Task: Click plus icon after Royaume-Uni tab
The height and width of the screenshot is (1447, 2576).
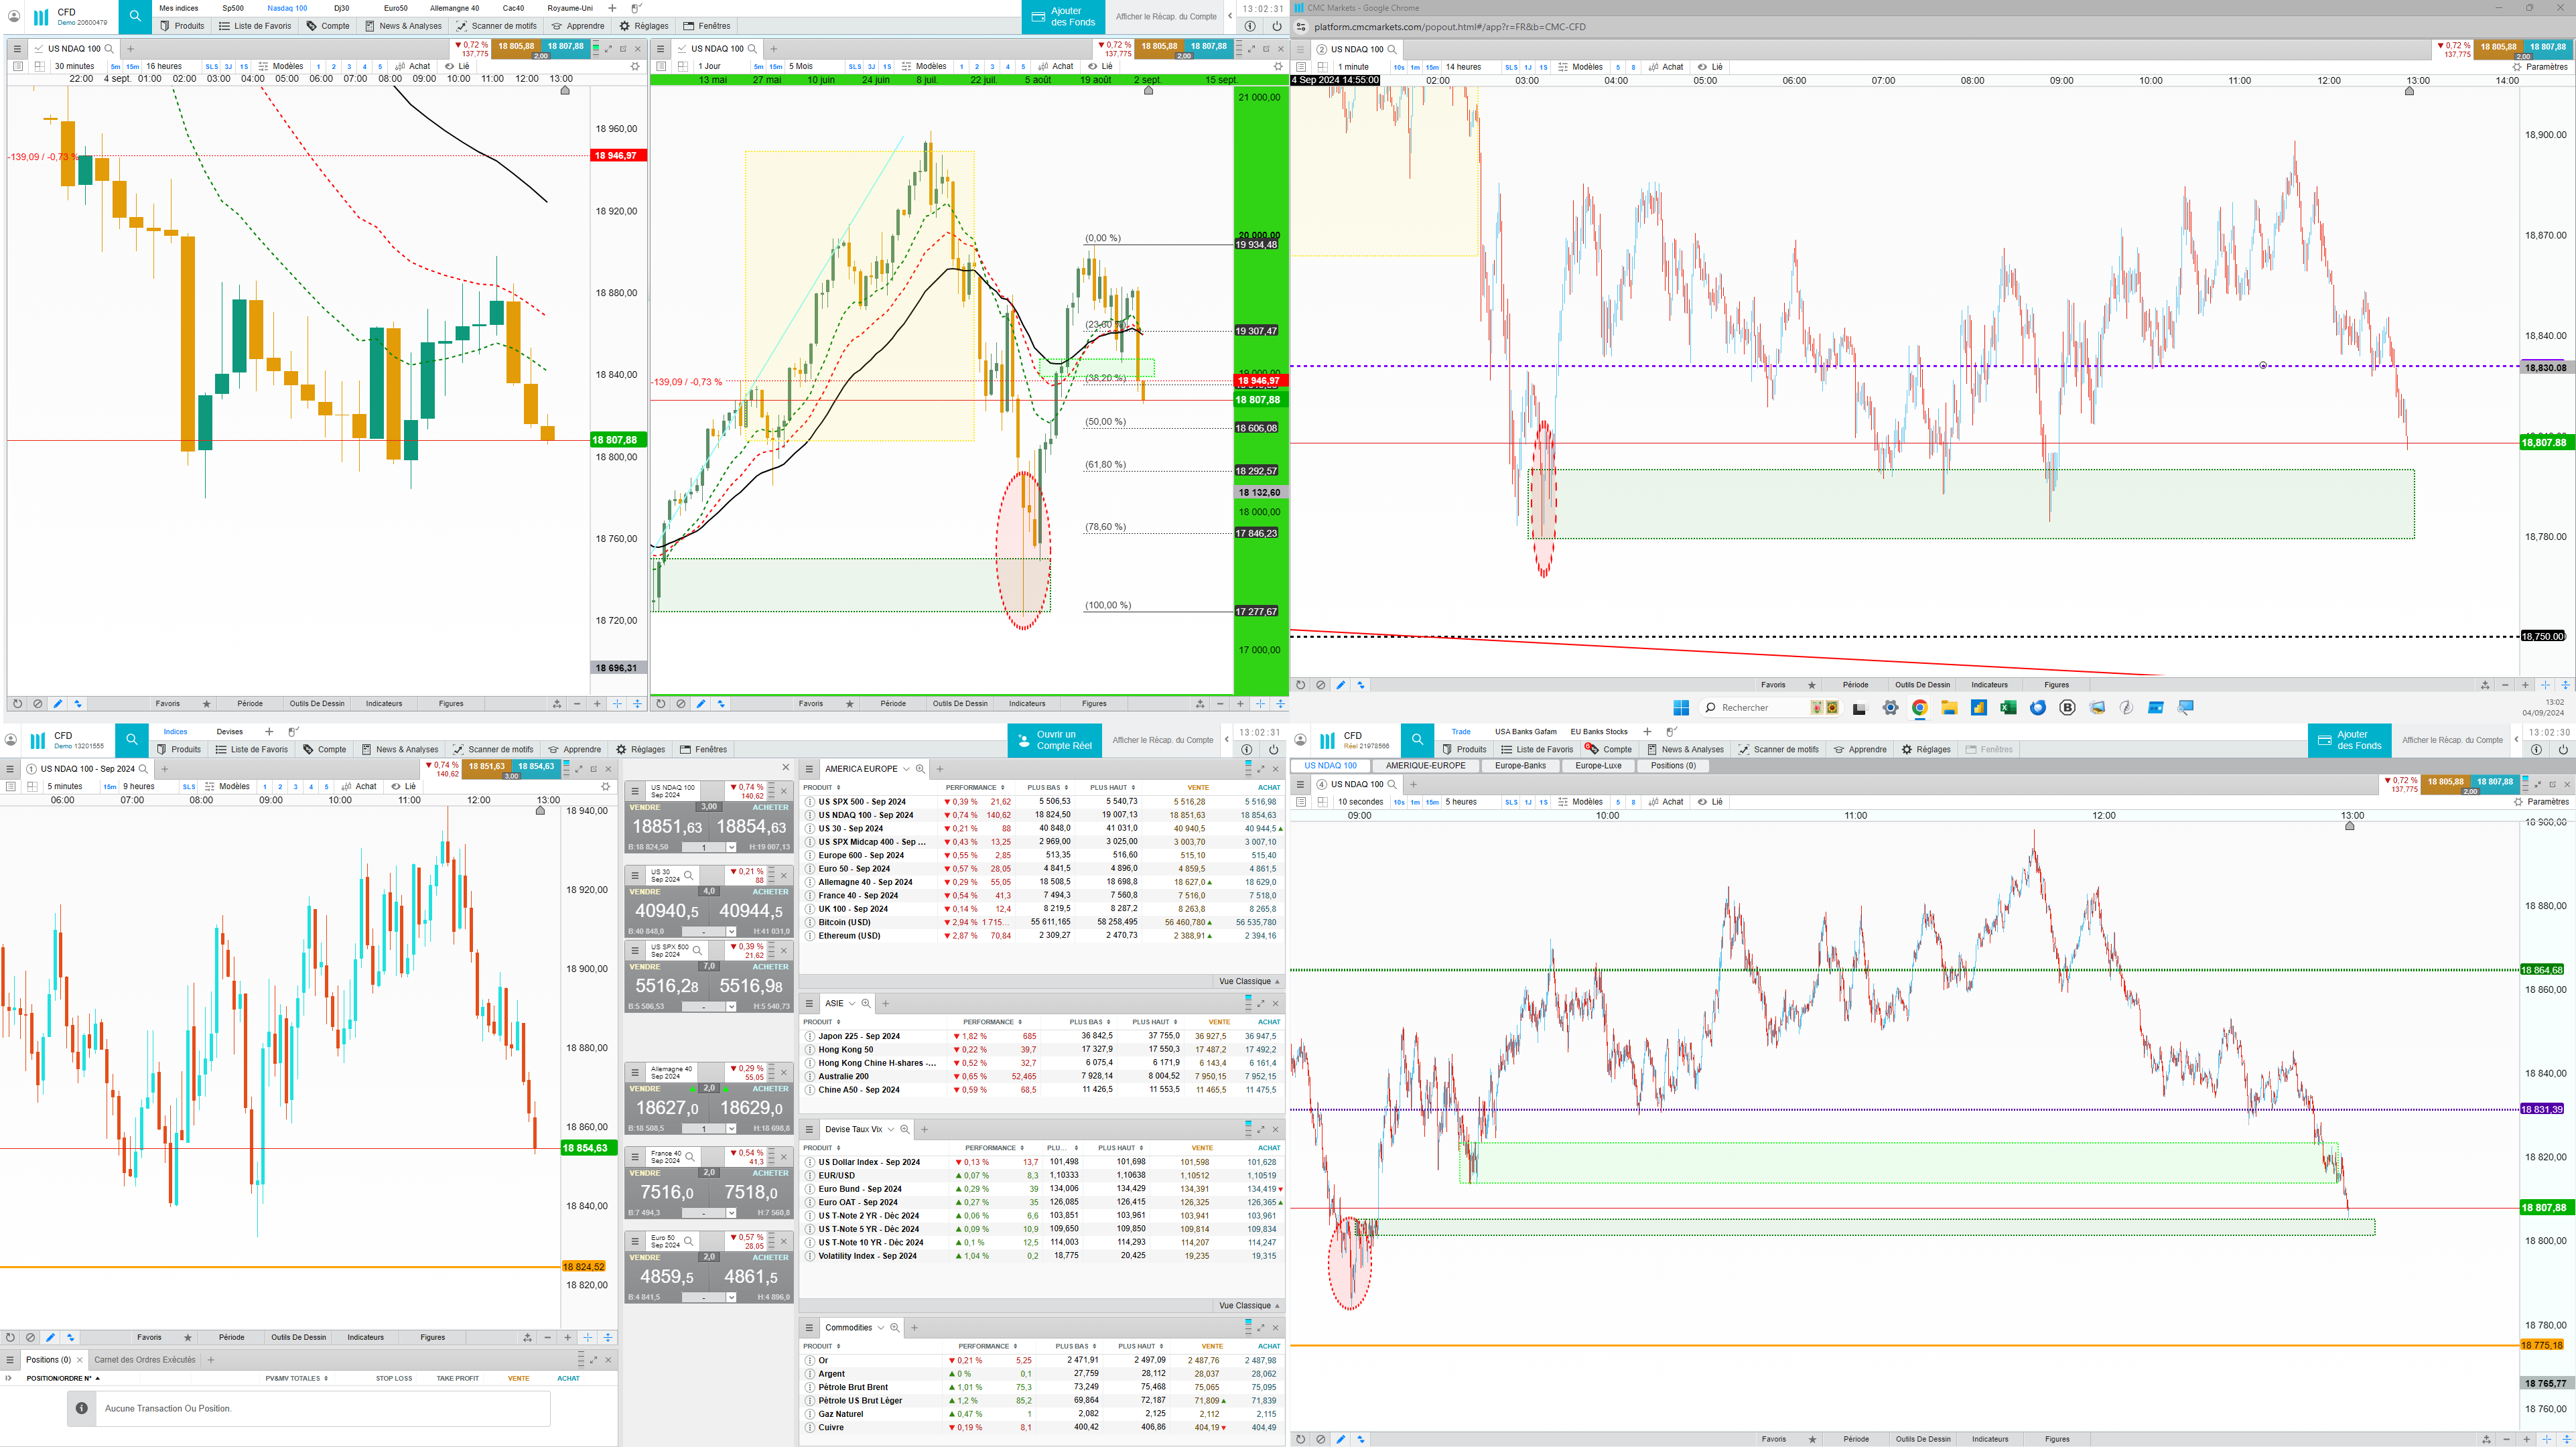Action: pyautogui.click(x=612, y=8)
